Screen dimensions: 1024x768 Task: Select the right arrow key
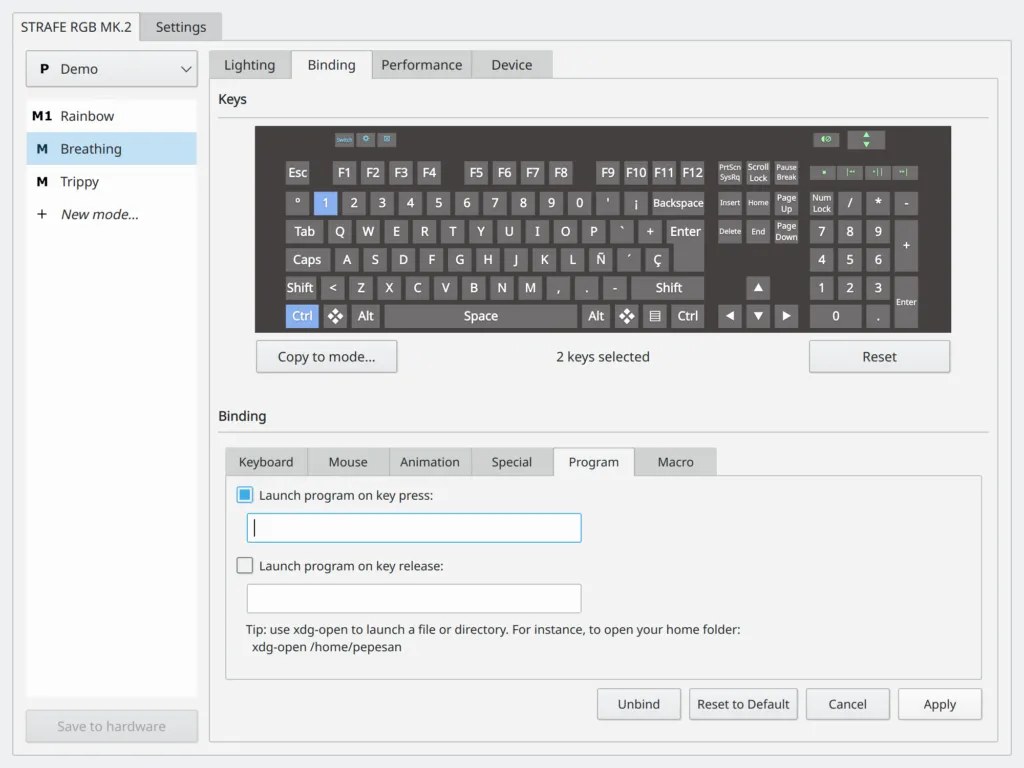(x=787, y=316)
